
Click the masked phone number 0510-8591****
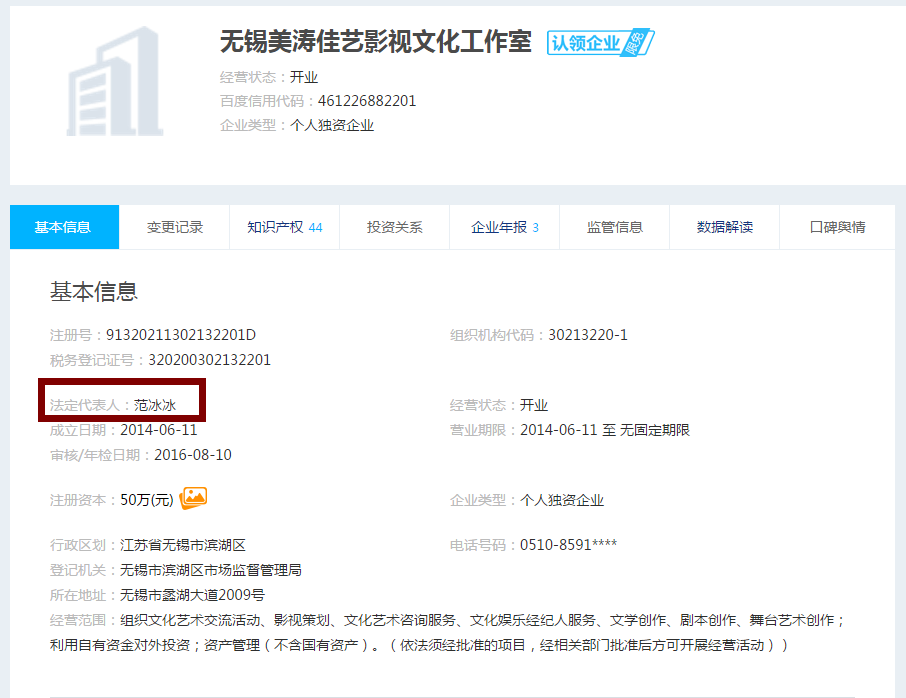pos(568,545)
